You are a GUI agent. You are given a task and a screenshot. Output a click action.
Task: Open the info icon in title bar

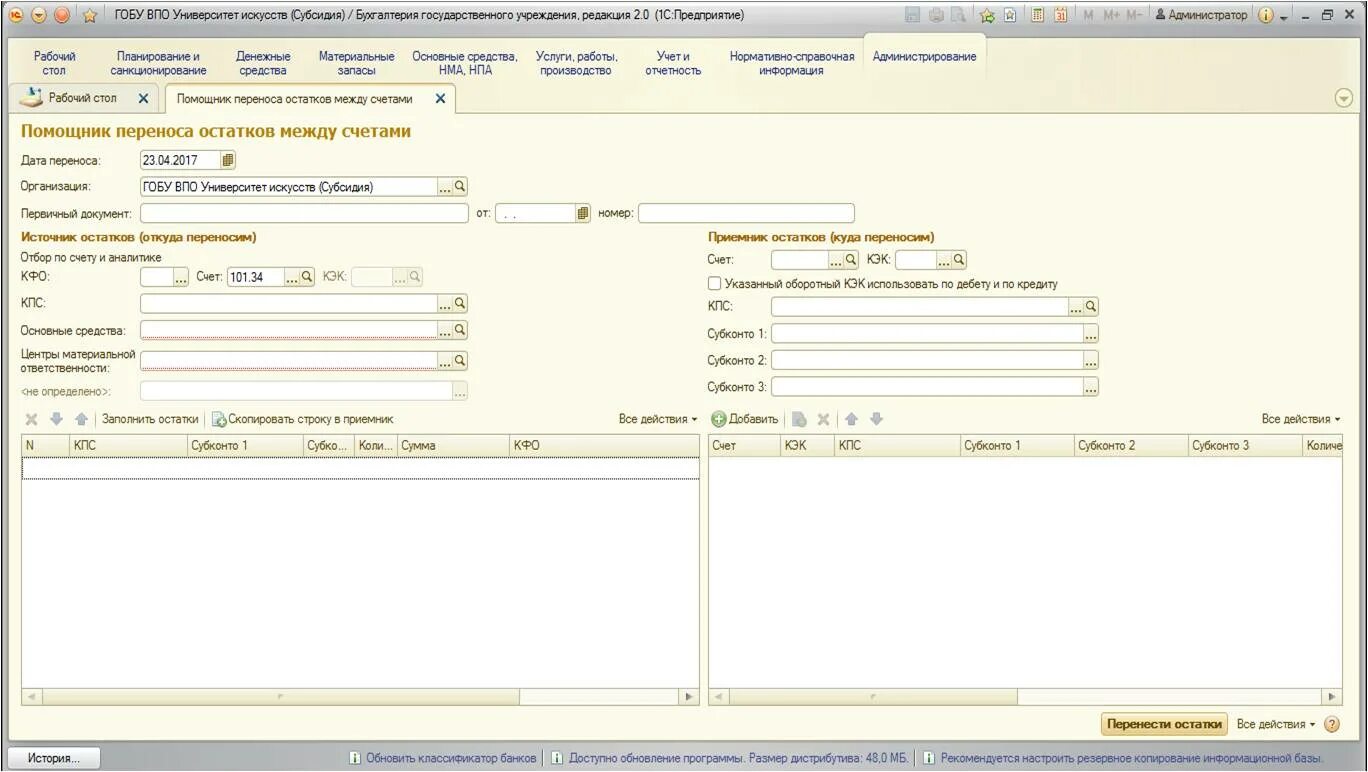pos(1266,15)
